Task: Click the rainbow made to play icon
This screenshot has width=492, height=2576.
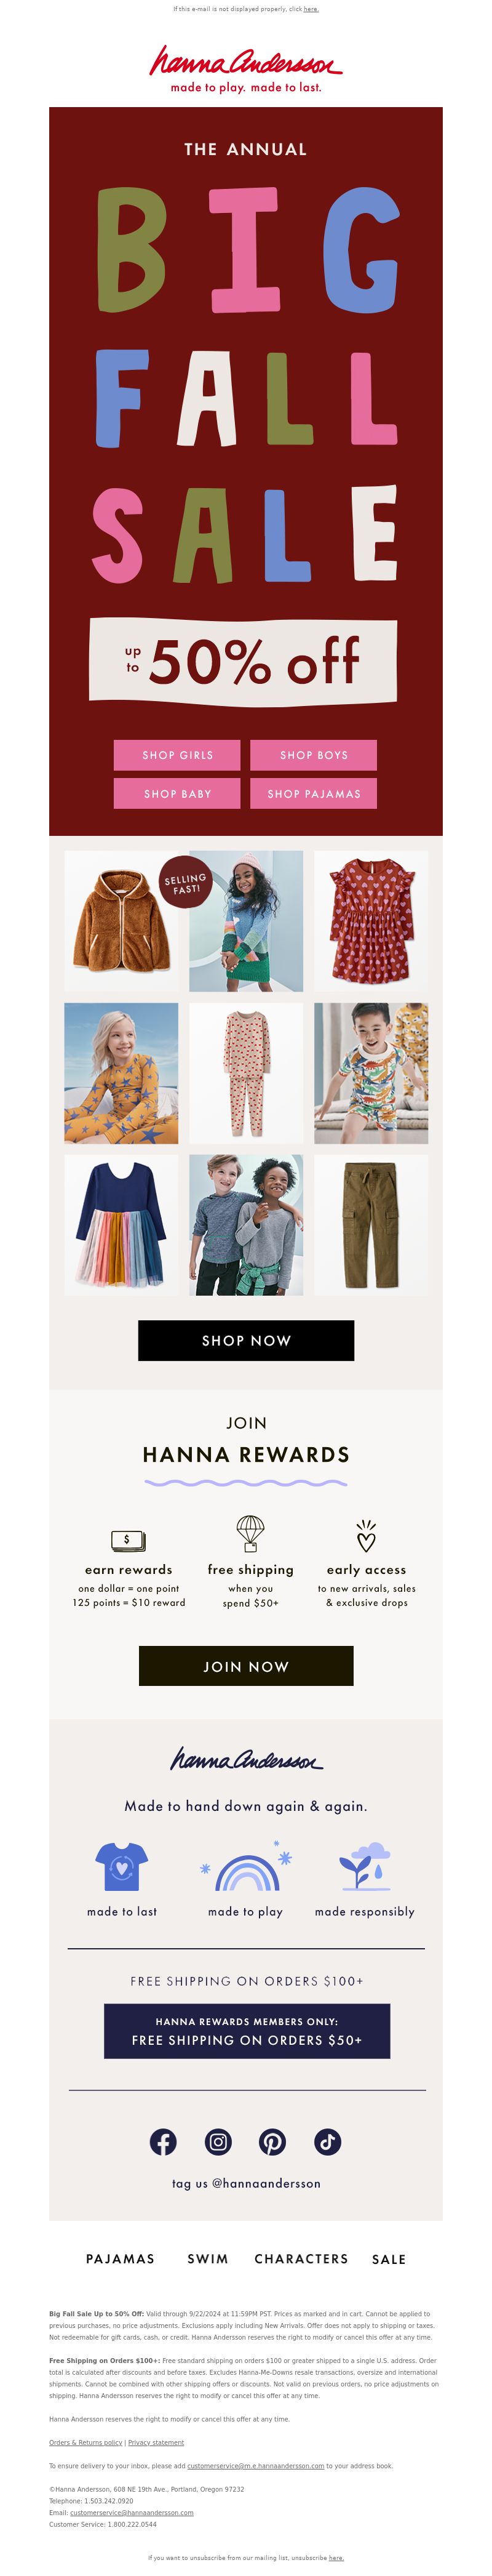Action: pos(246,1870)
